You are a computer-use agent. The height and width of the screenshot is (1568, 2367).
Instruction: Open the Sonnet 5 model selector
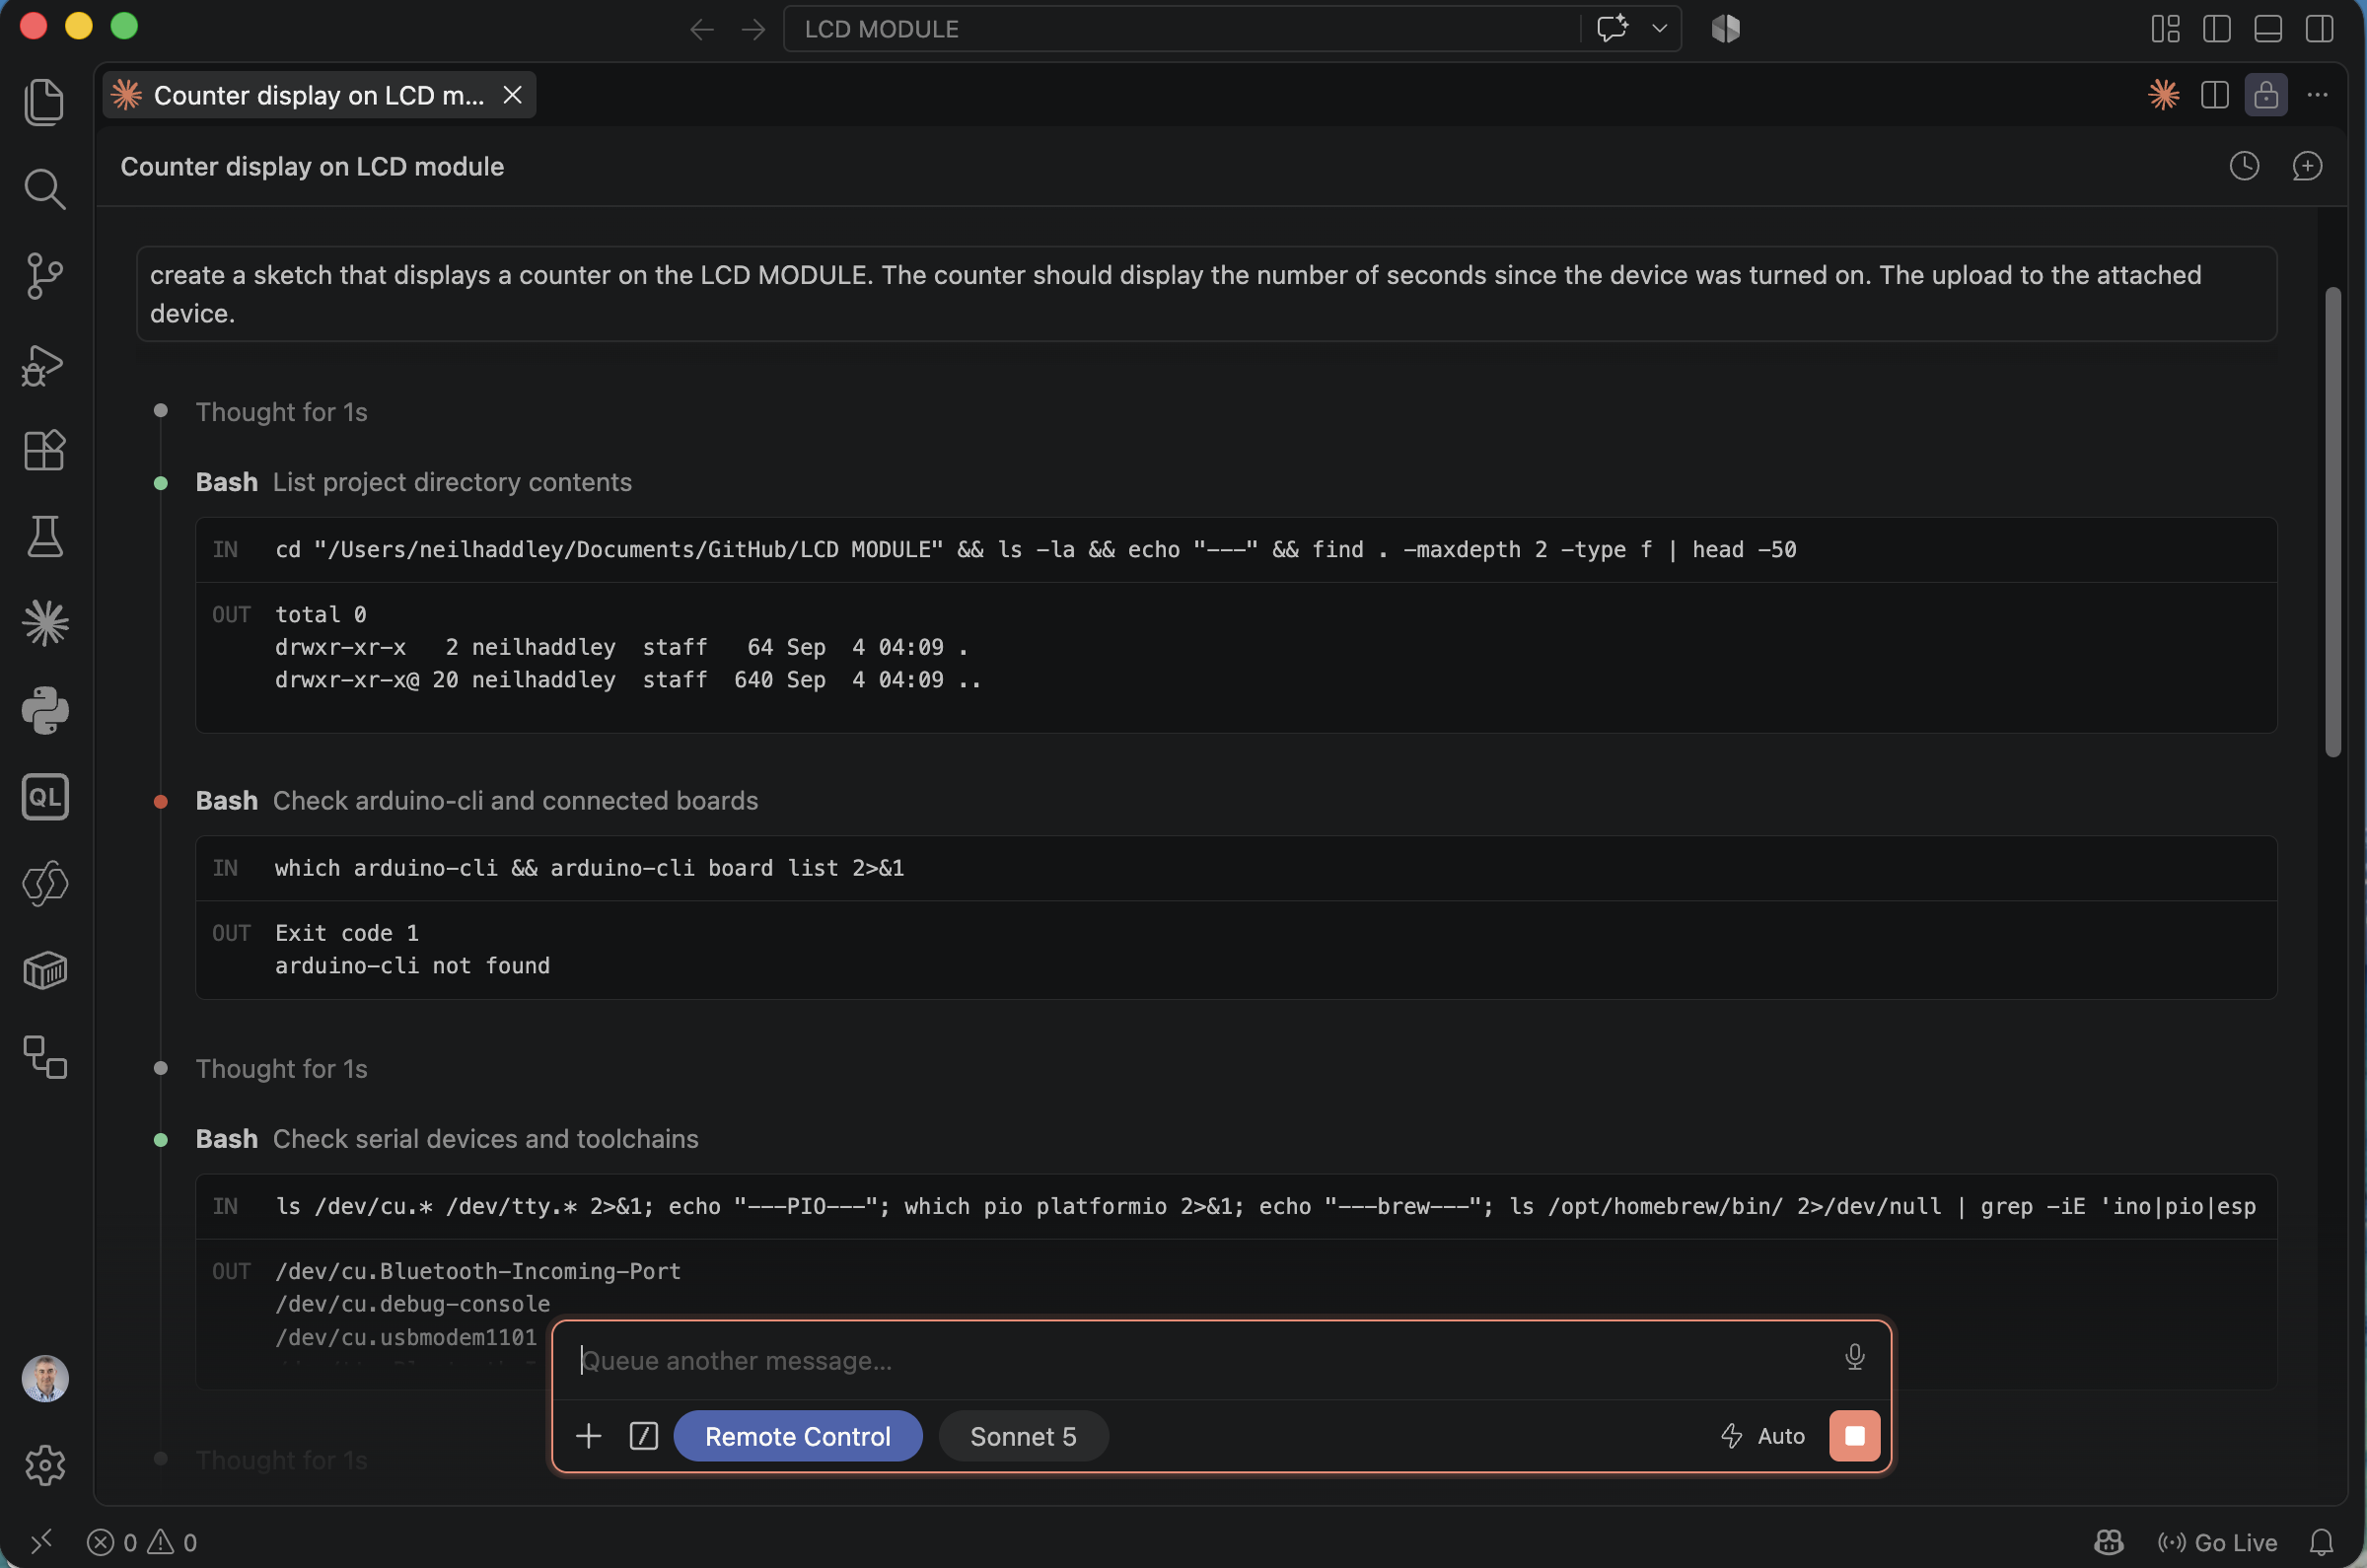pyautogui.click(x=1022, y=1436)
